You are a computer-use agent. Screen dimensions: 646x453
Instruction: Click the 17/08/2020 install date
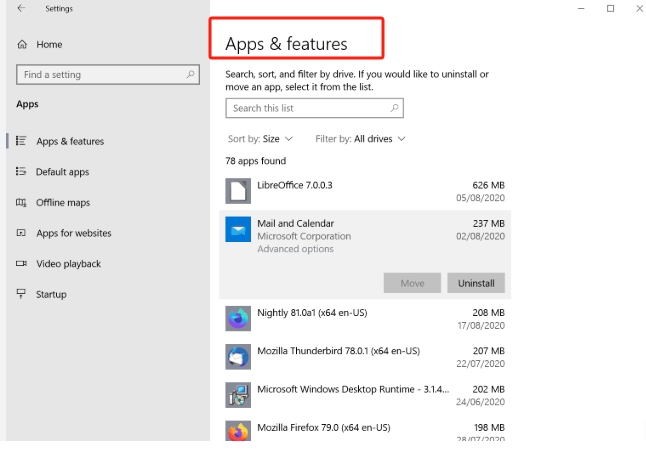click(481, 325)
